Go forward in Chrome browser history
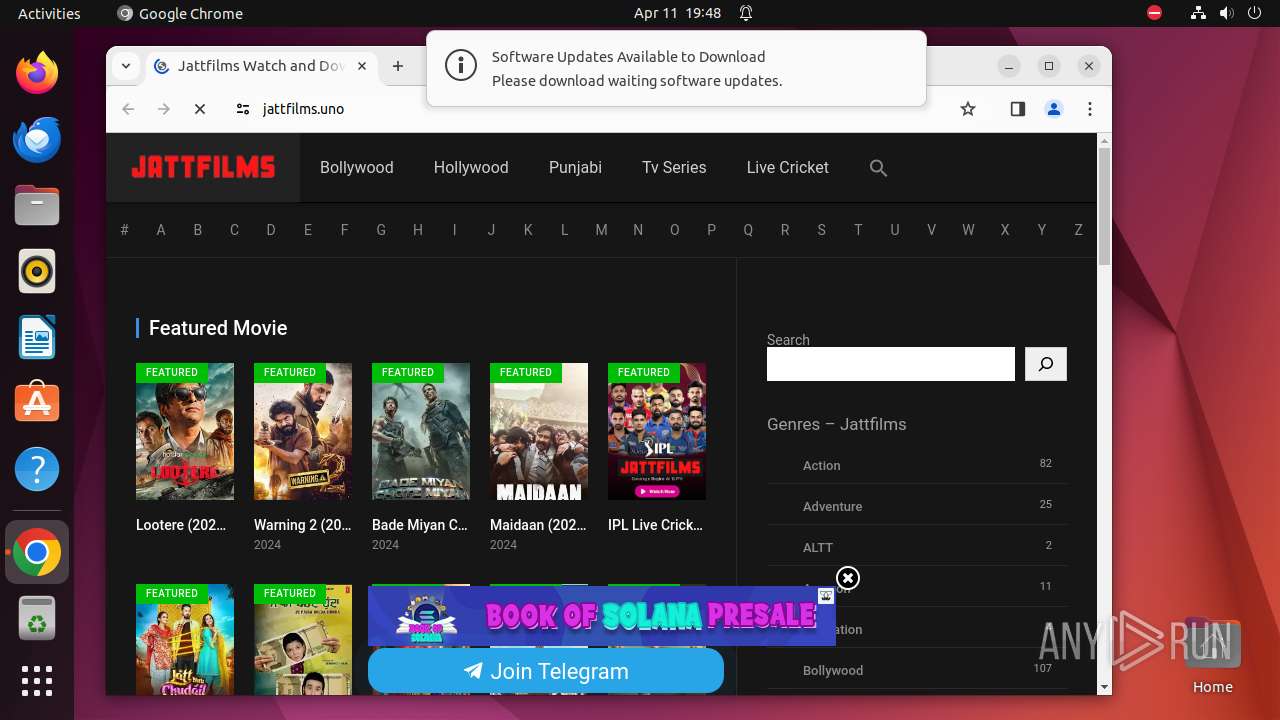The width and height of the screenshot is (1280, 720). [x=164, y=109]
